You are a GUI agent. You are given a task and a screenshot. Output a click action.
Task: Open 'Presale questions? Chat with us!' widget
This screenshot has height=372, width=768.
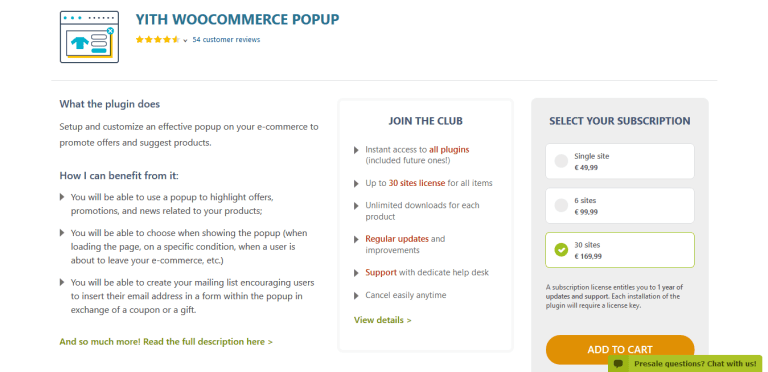coord(685,364)
